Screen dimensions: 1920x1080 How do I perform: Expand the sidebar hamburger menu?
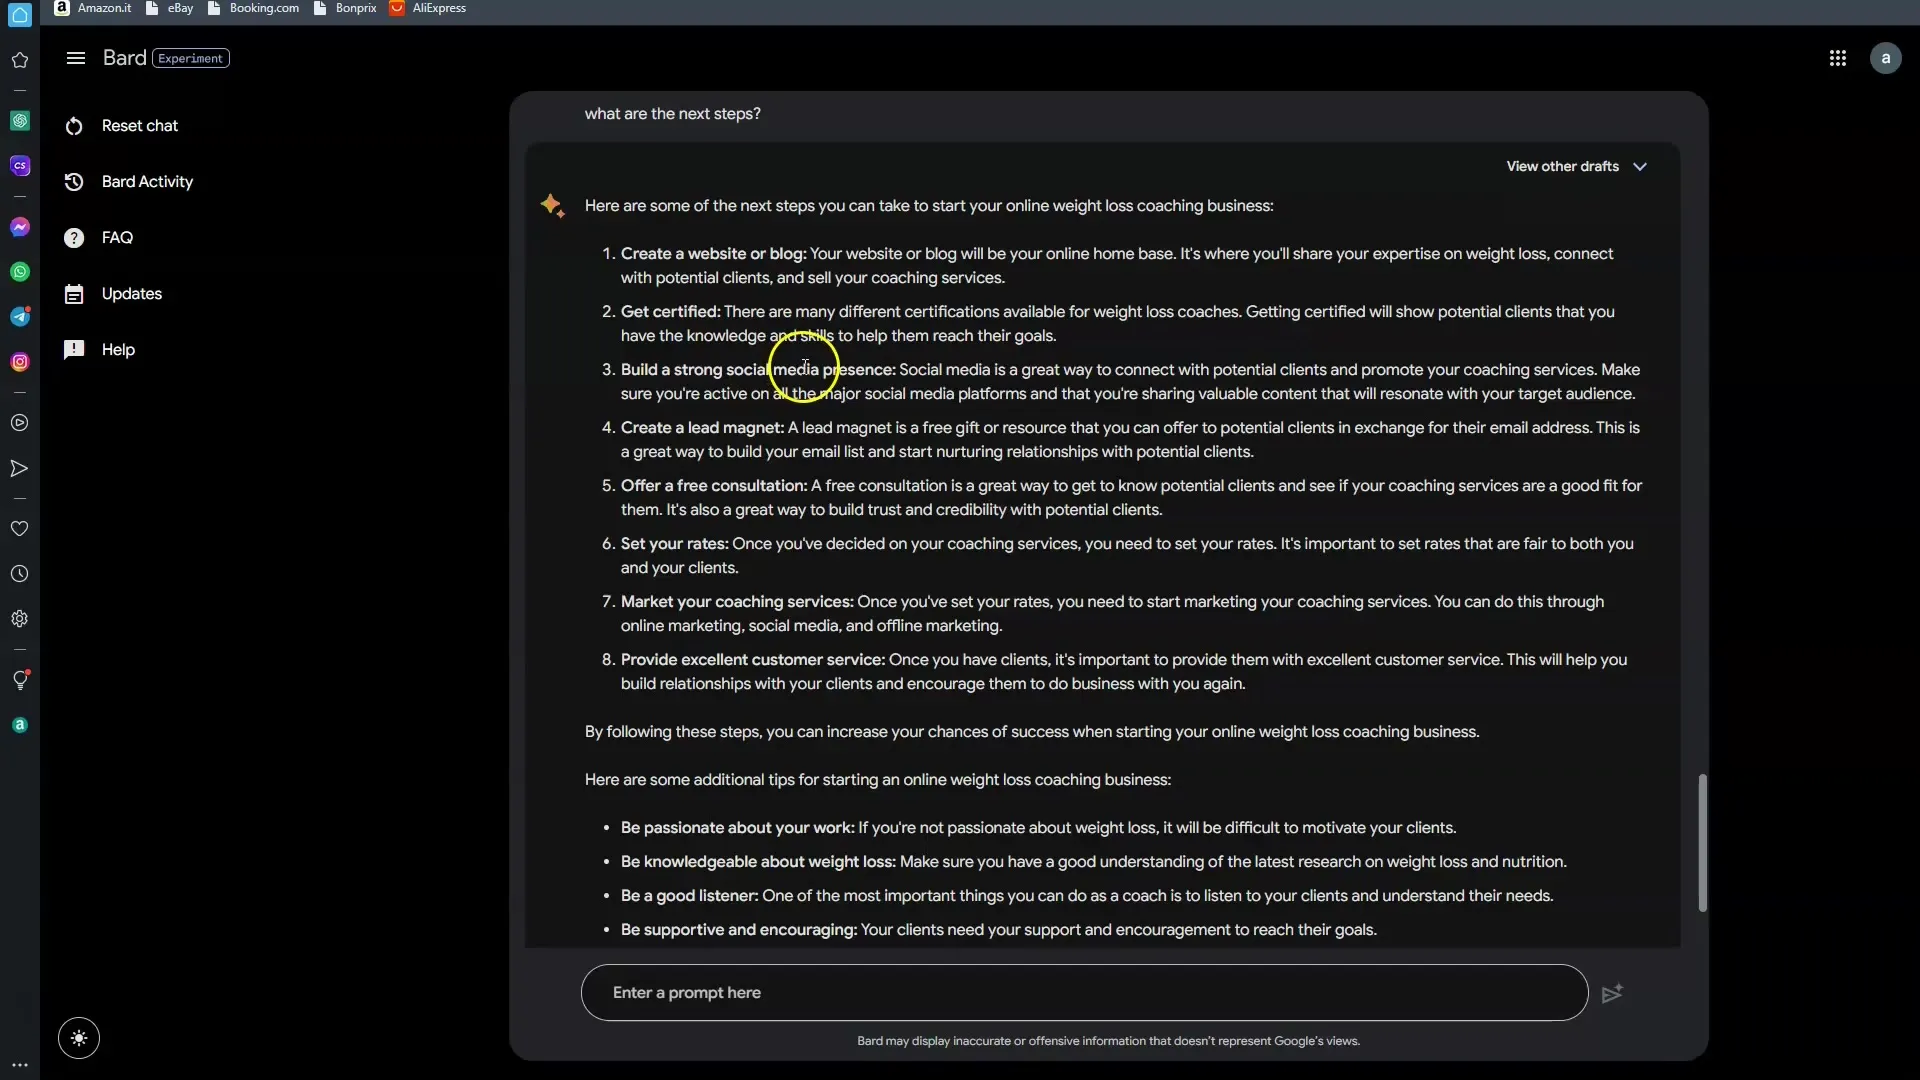click(x=75, y=57)
